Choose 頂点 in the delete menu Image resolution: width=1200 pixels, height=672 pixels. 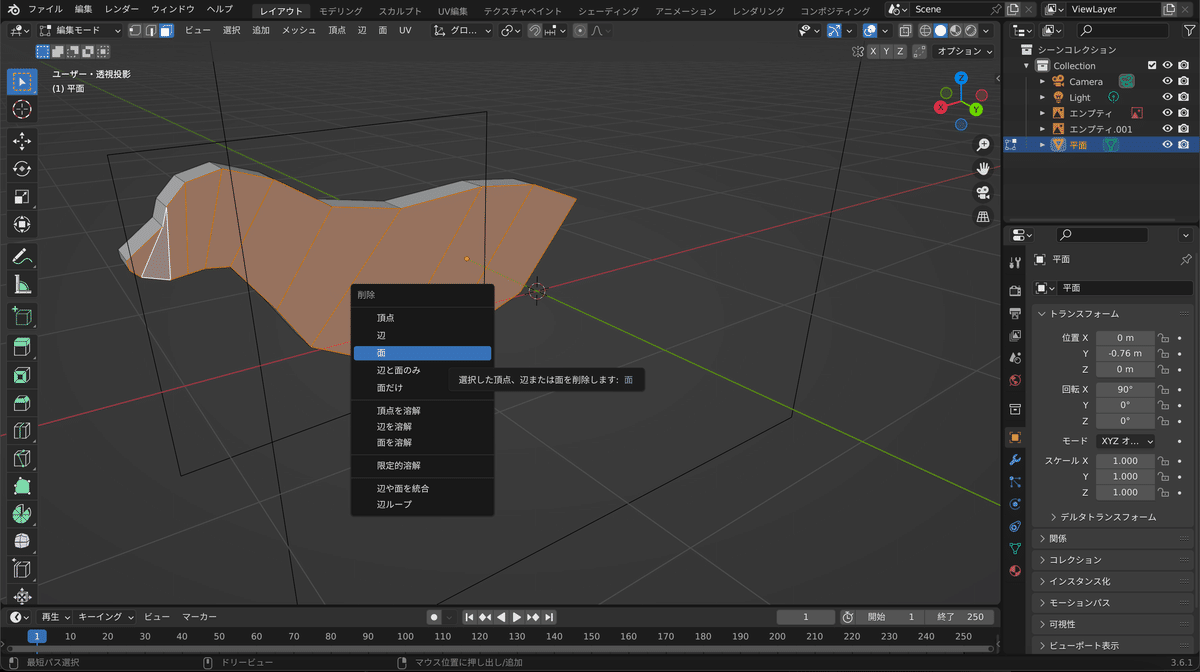tap(422, 318)
